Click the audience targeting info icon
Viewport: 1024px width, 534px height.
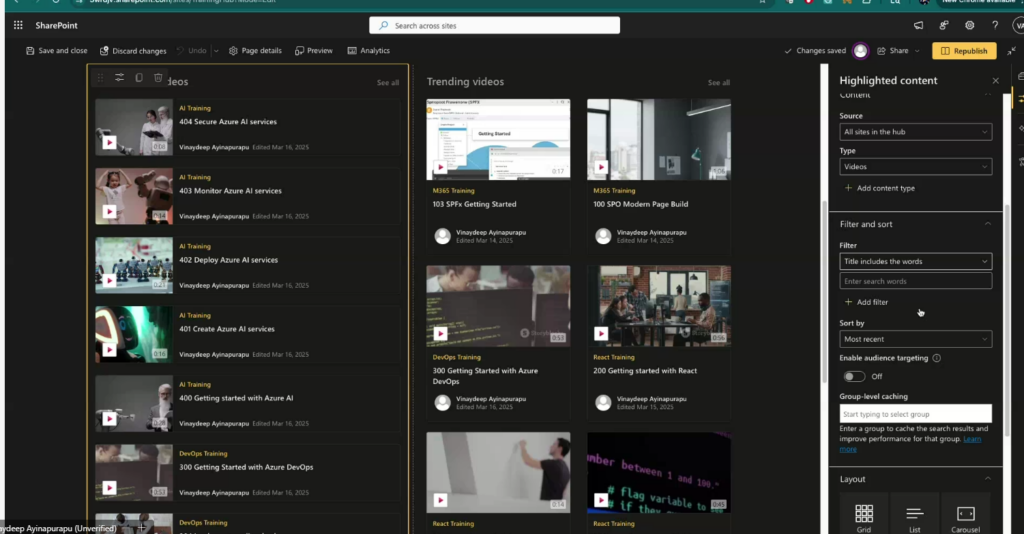(x=936, y=358)
